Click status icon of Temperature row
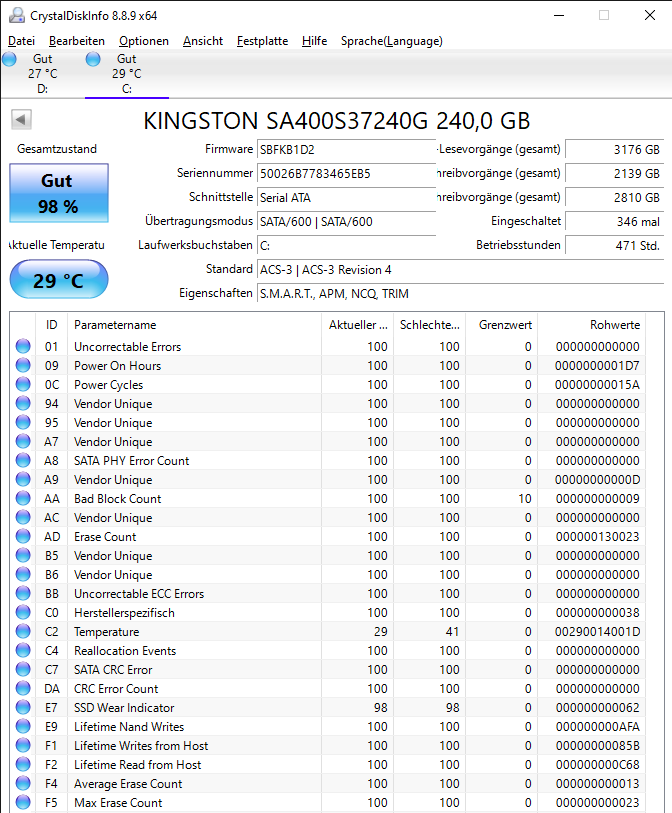The height and width of the screenshot is (813, 672). coord(23,631)
